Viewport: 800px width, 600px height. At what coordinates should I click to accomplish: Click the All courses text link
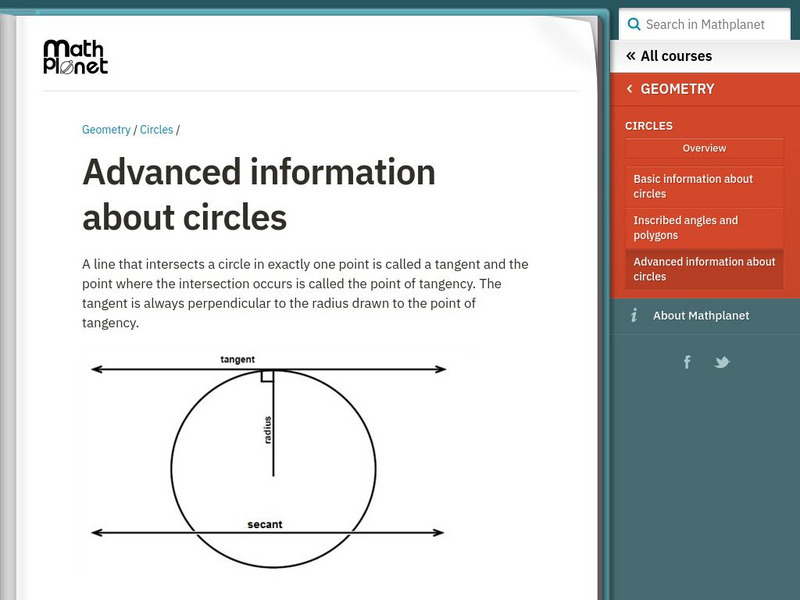tap(676, 56)
